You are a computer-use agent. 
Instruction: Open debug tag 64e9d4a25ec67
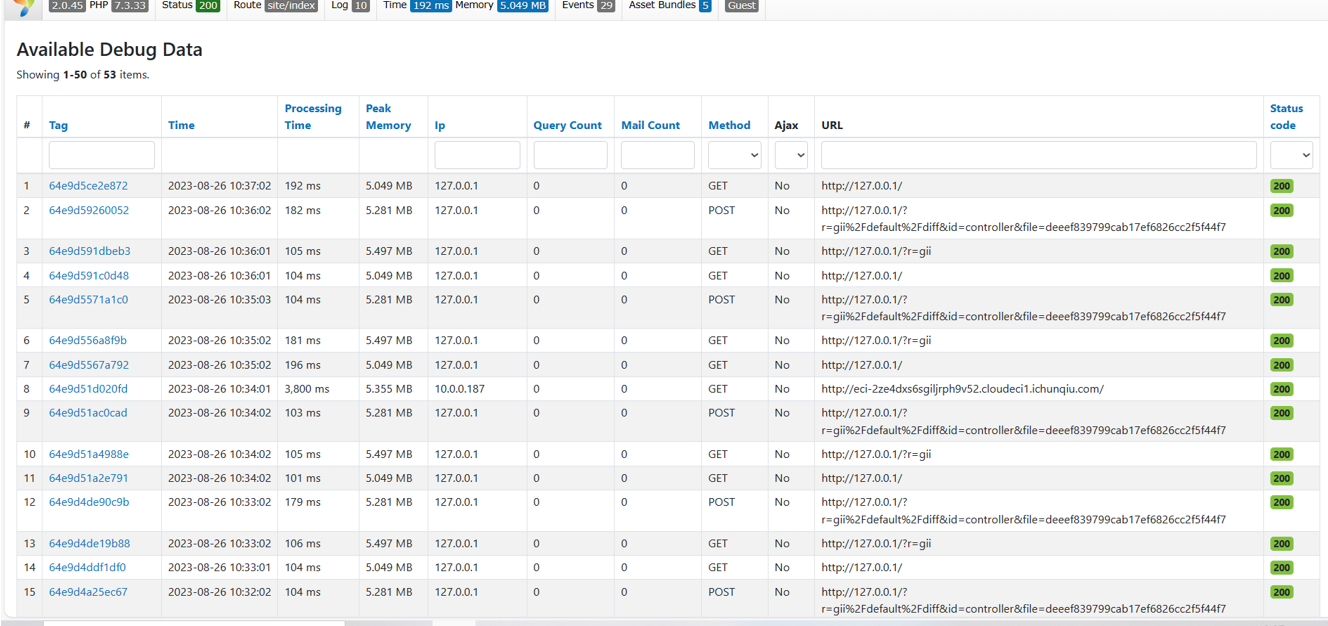pos(88,593)
